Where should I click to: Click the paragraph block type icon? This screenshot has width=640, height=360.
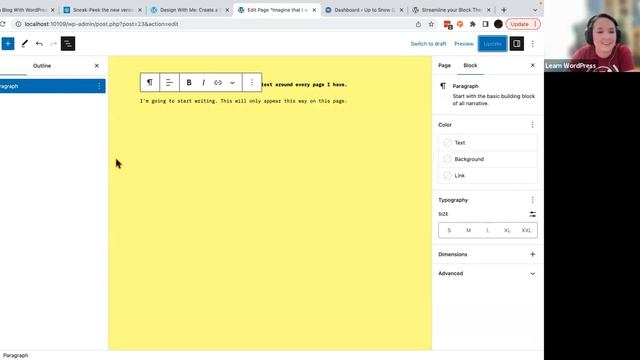(150, 82)
